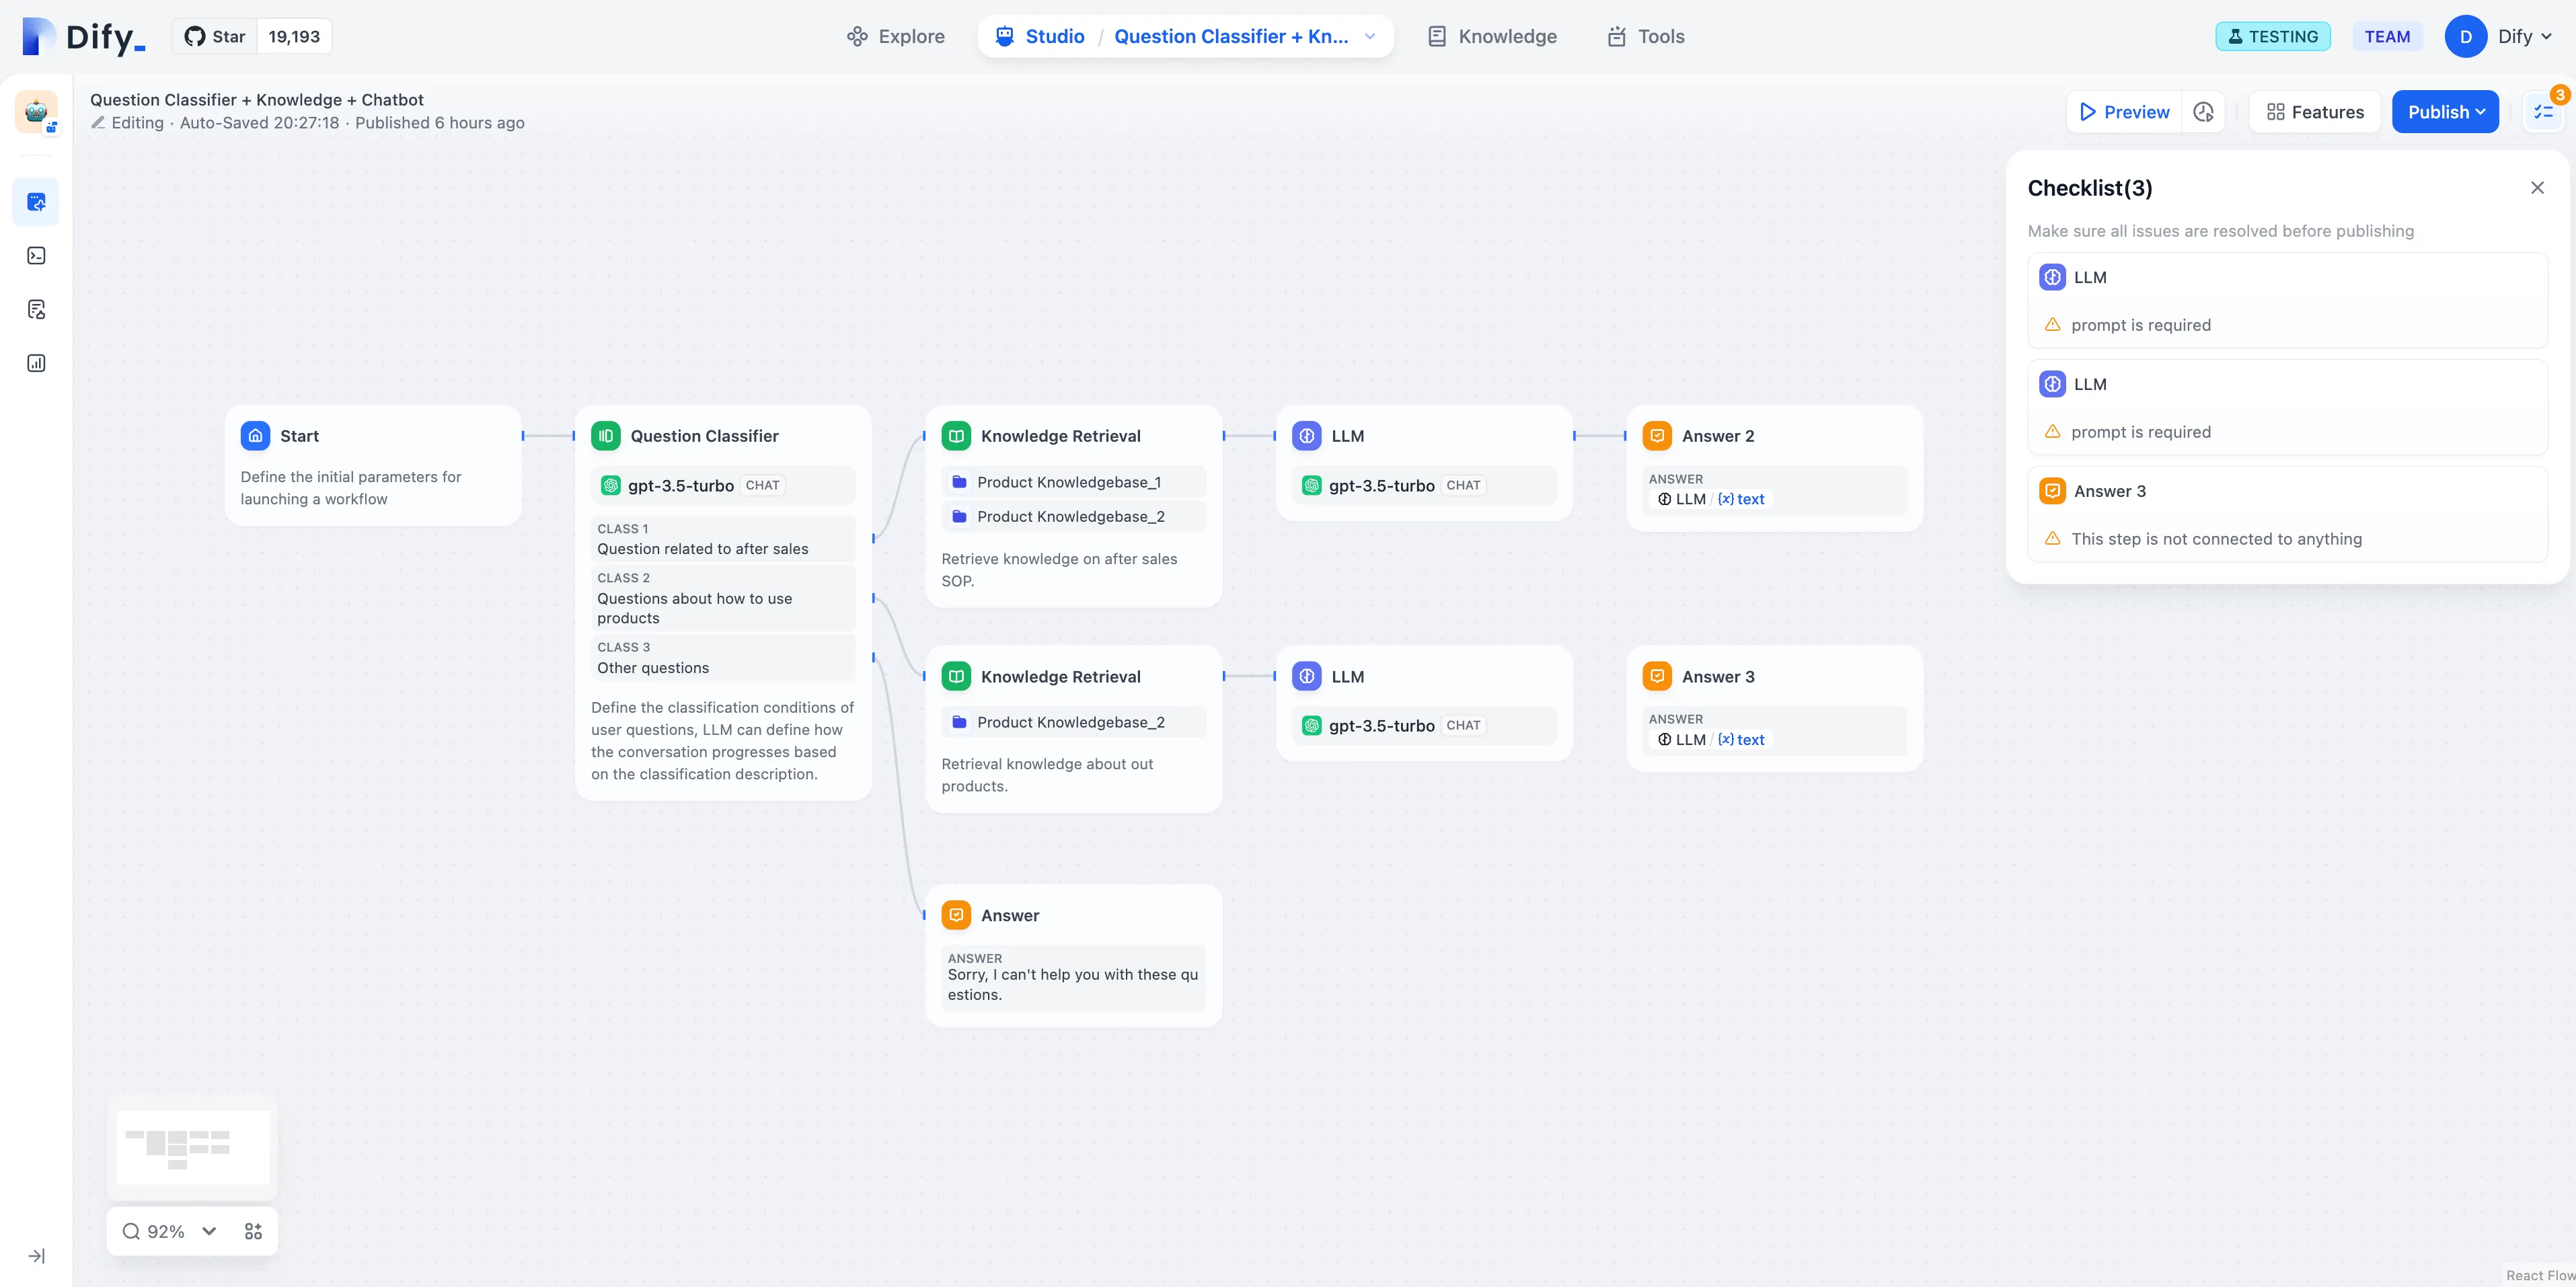Open the API access terminal icon
The image size is (2576, 1287).
point(36,256)
